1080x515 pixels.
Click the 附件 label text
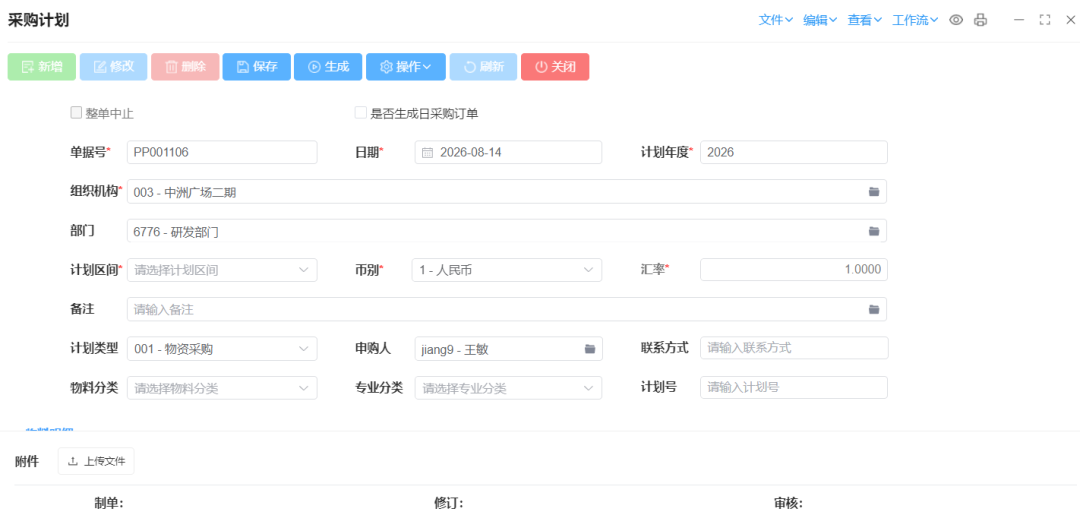[26, 461]
